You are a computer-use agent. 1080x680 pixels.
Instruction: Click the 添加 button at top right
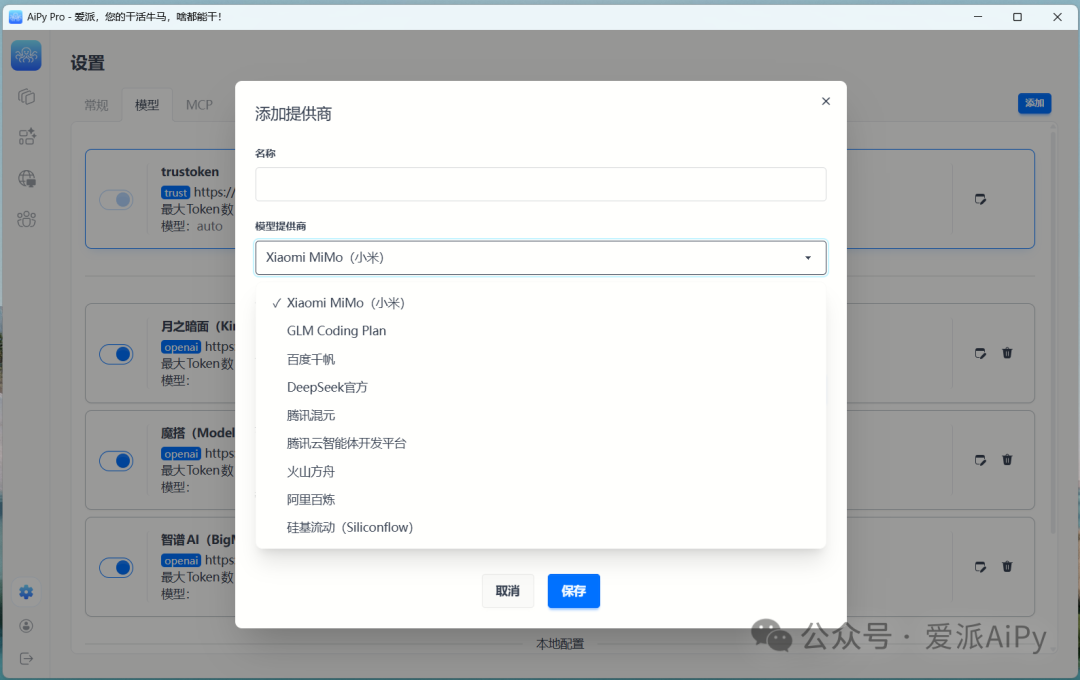pyautogui.click(x=1035, y=103)
